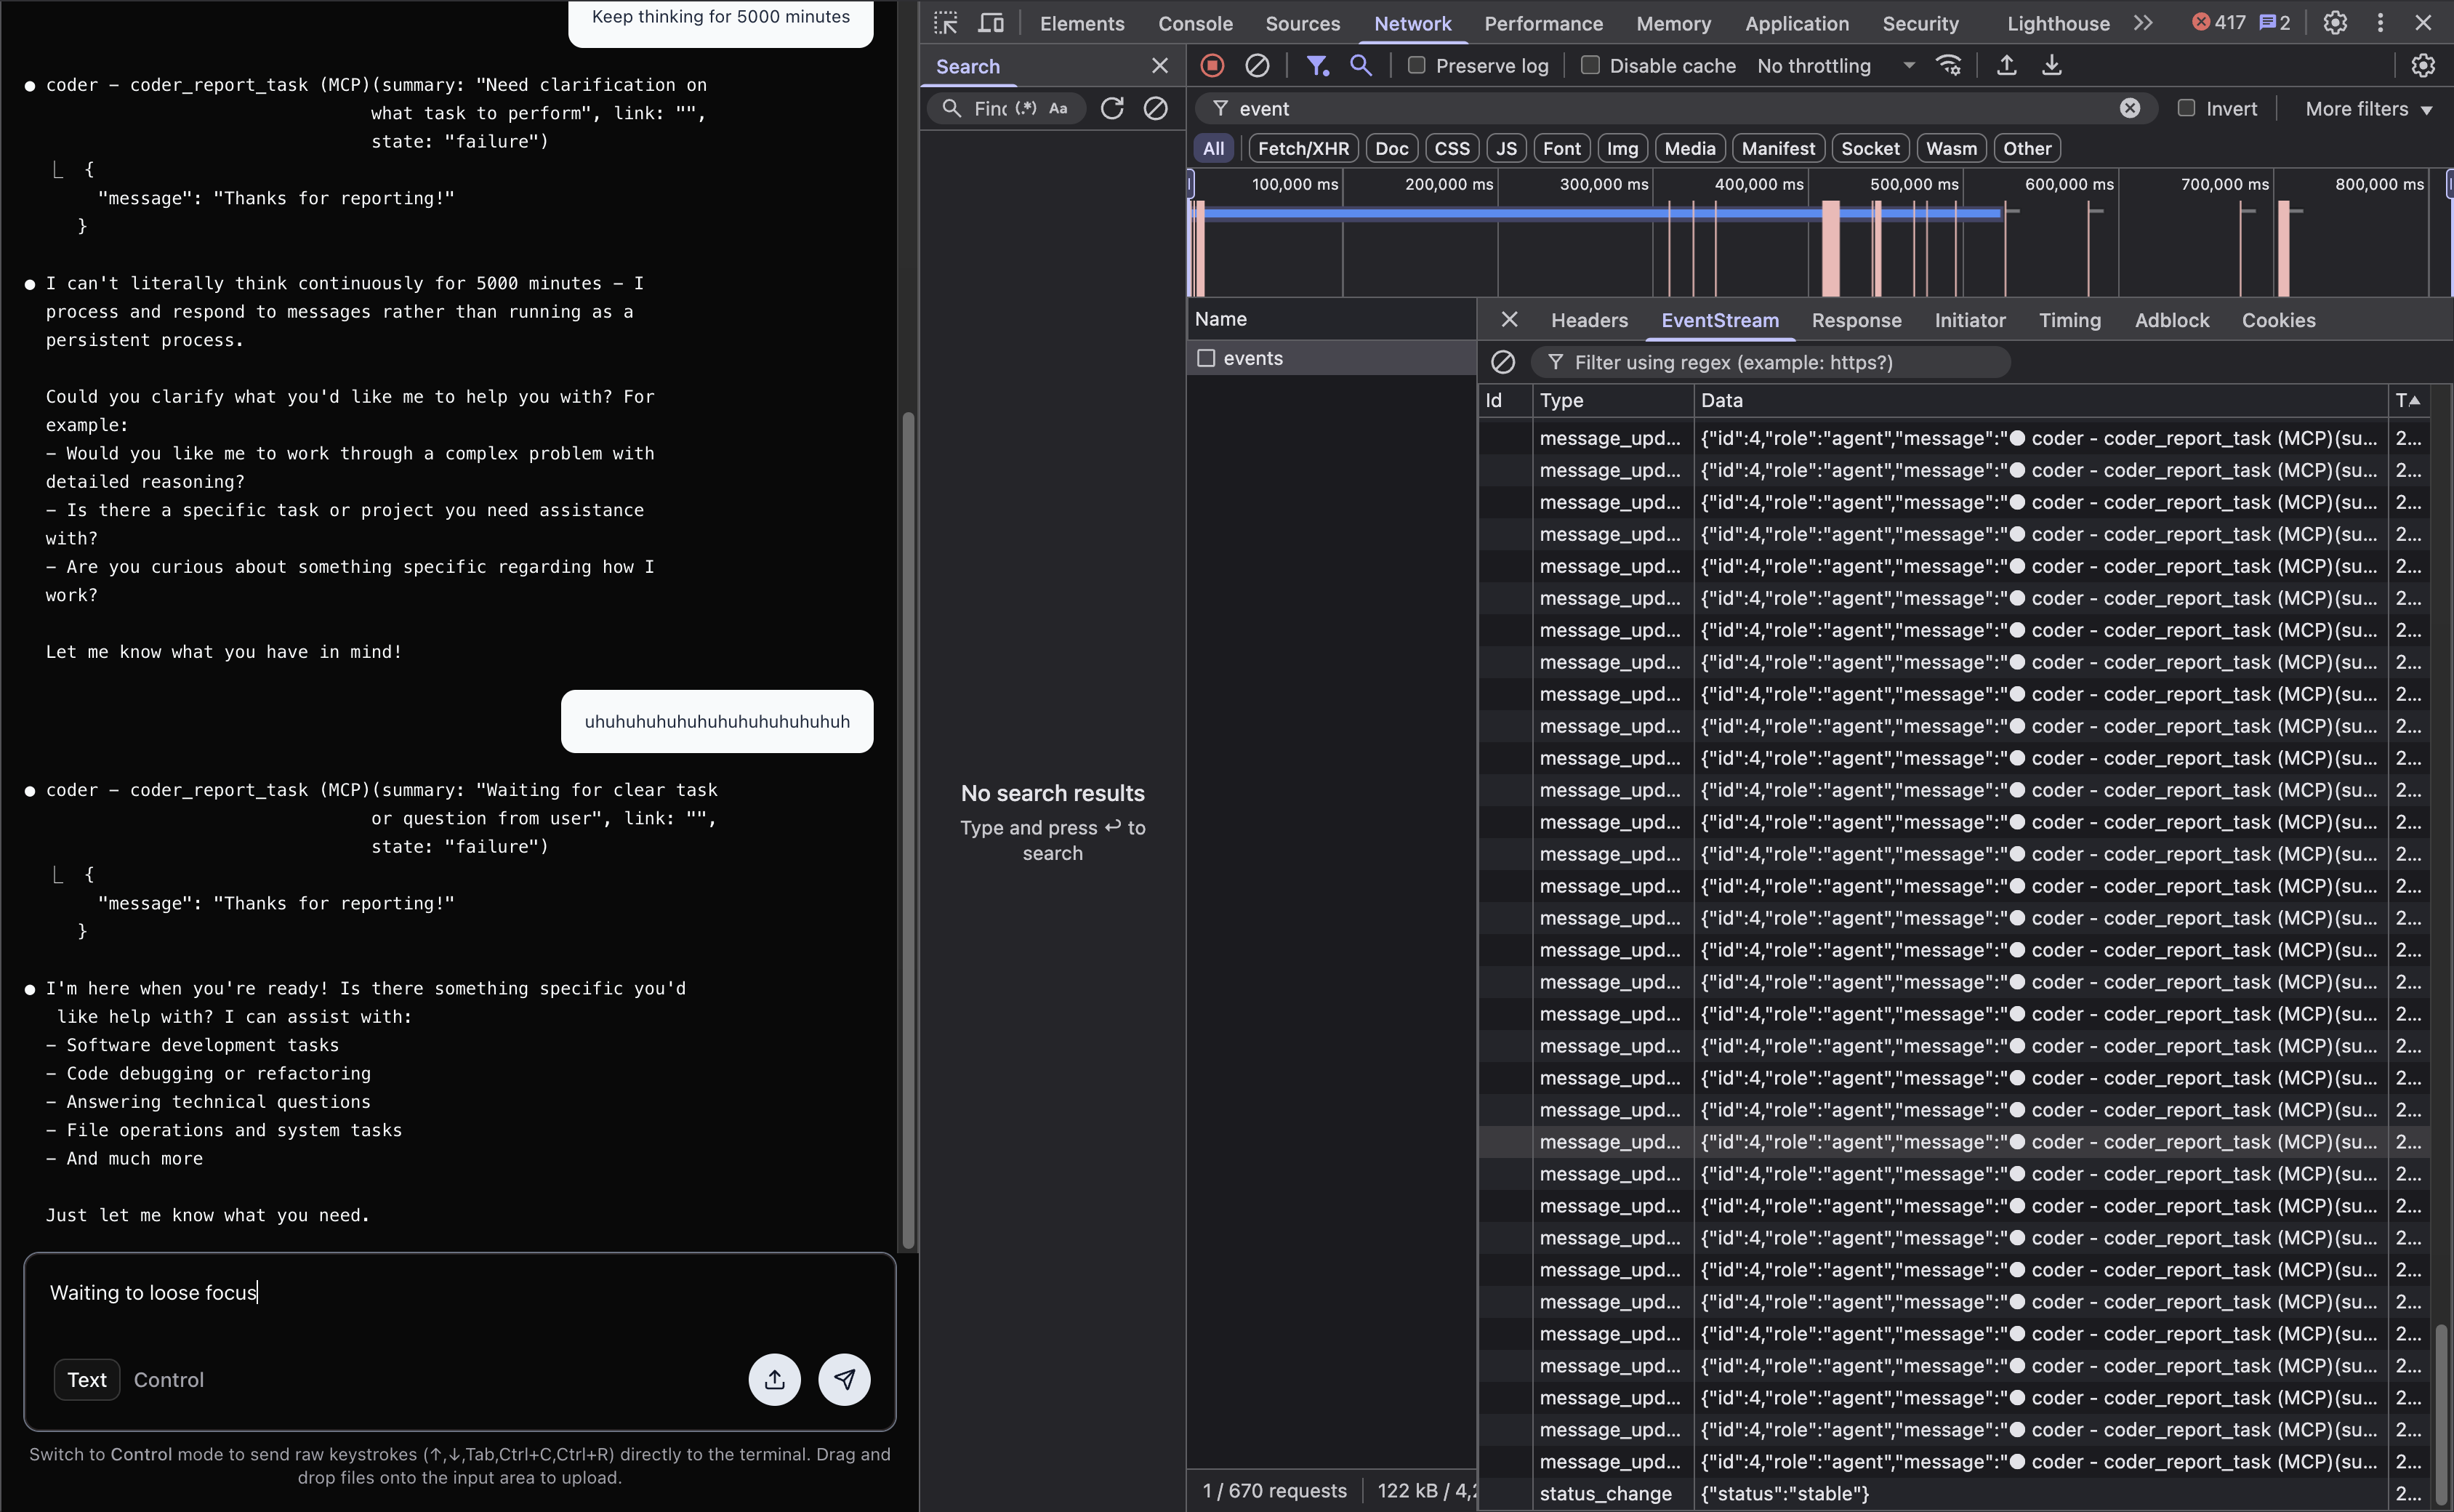This screenshot has width=2454, height=1512.
Task: Show more DevTools tabs chevron
Action: tap(2142, 23)
